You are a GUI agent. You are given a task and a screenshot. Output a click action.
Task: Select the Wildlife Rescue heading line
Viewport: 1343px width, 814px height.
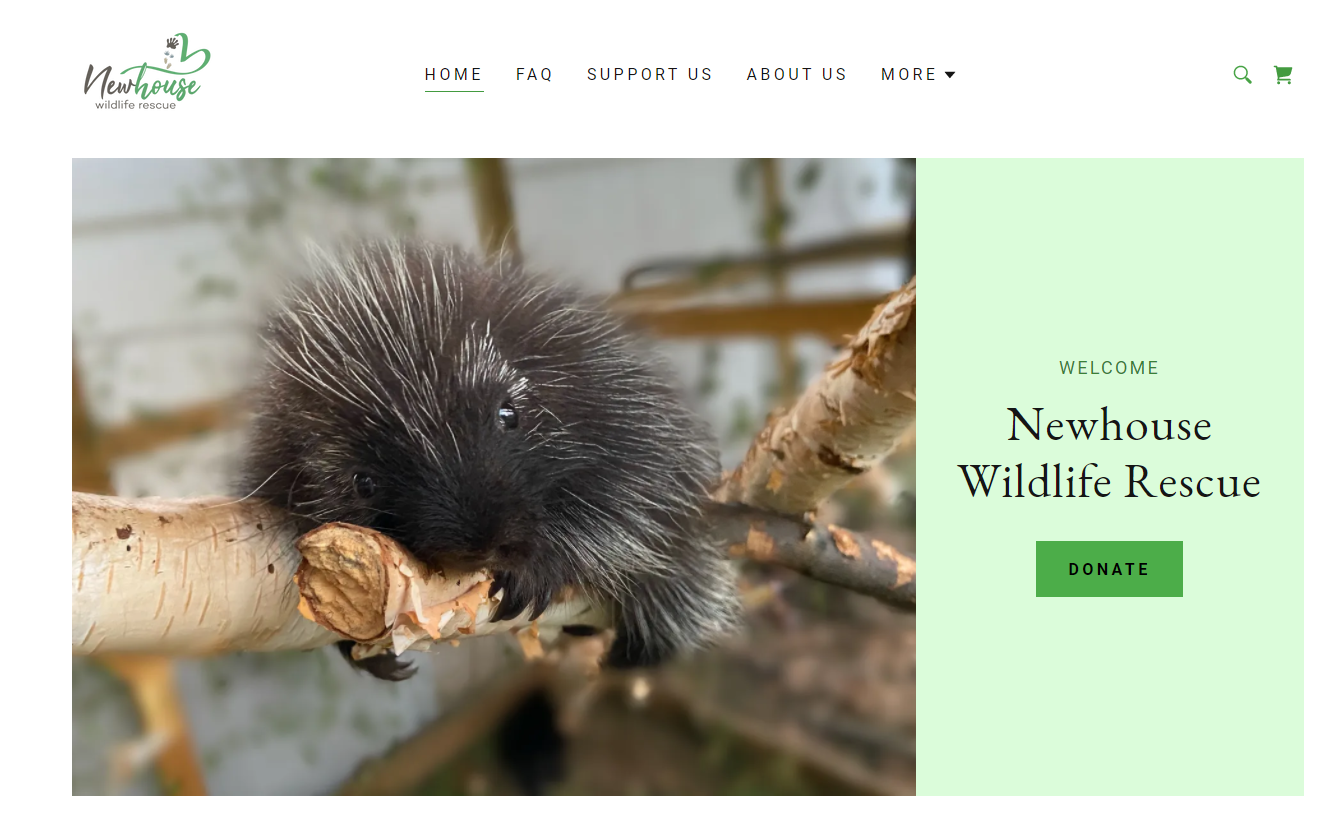[x=1109, y=482]
